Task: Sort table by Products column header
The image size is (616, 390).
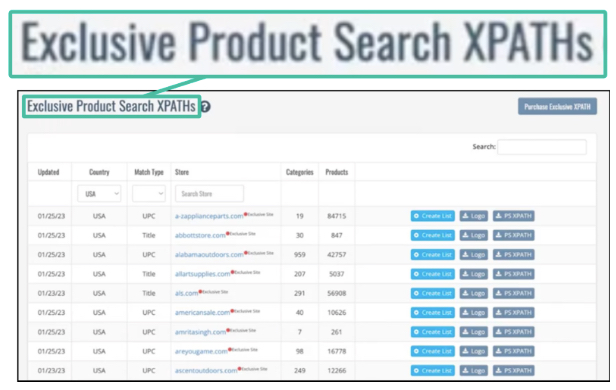Action: pyautogui.click(x=337, y=172)
